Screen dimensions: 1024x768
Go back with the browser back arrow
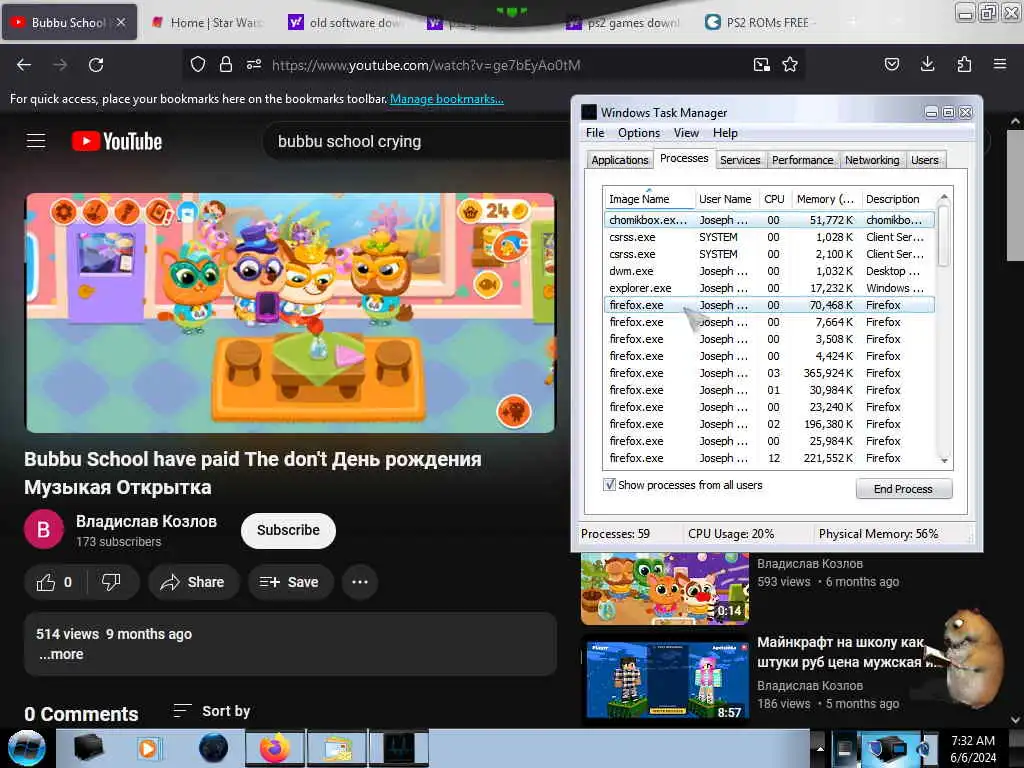(x=24, y=65)
